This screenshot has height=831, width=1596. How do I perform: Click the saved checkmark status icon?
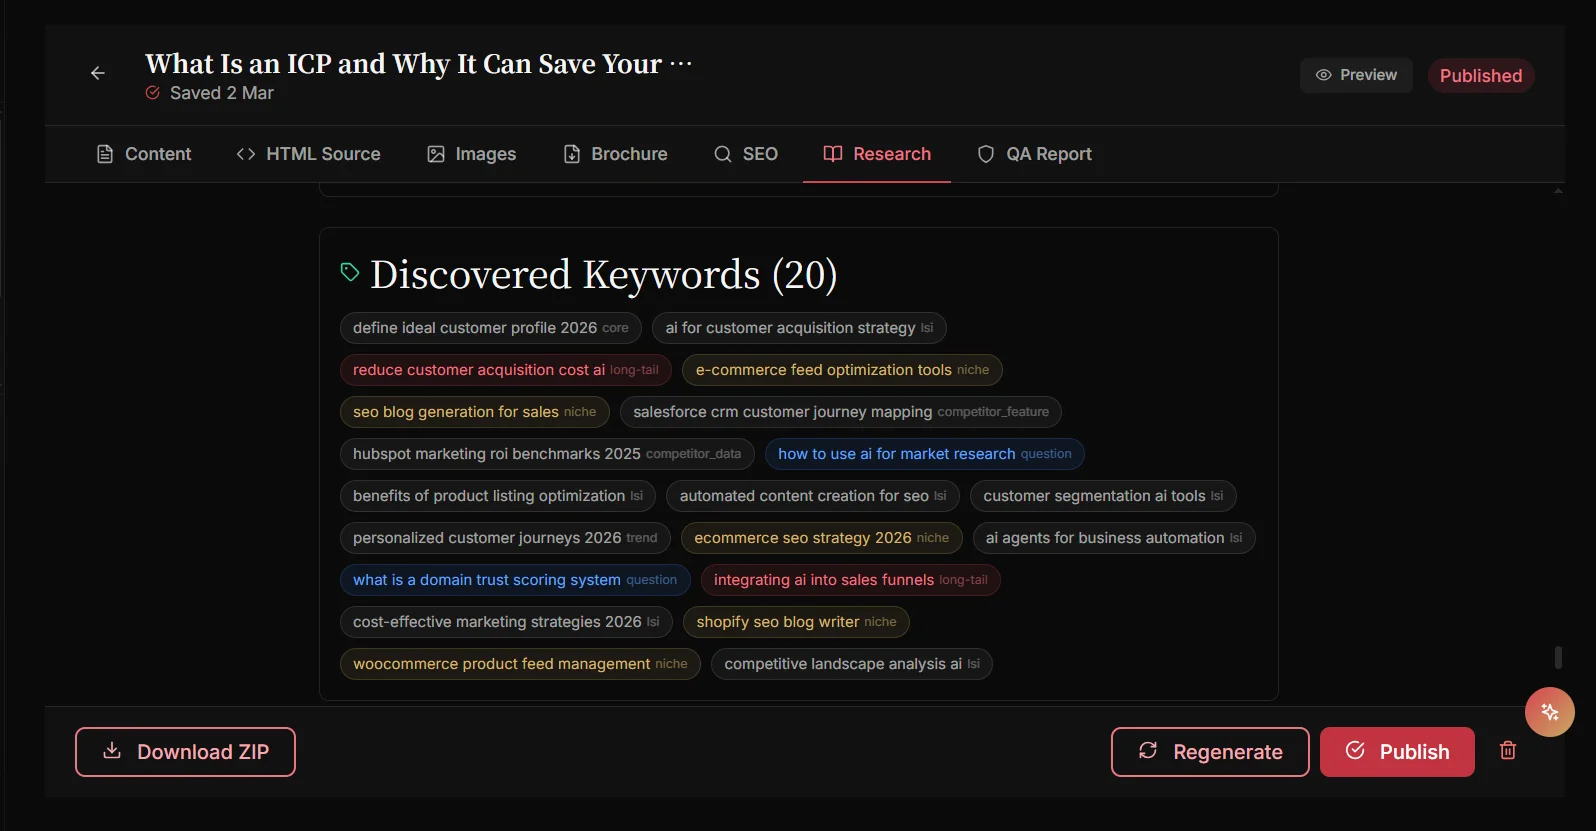(x=153, y=93)
